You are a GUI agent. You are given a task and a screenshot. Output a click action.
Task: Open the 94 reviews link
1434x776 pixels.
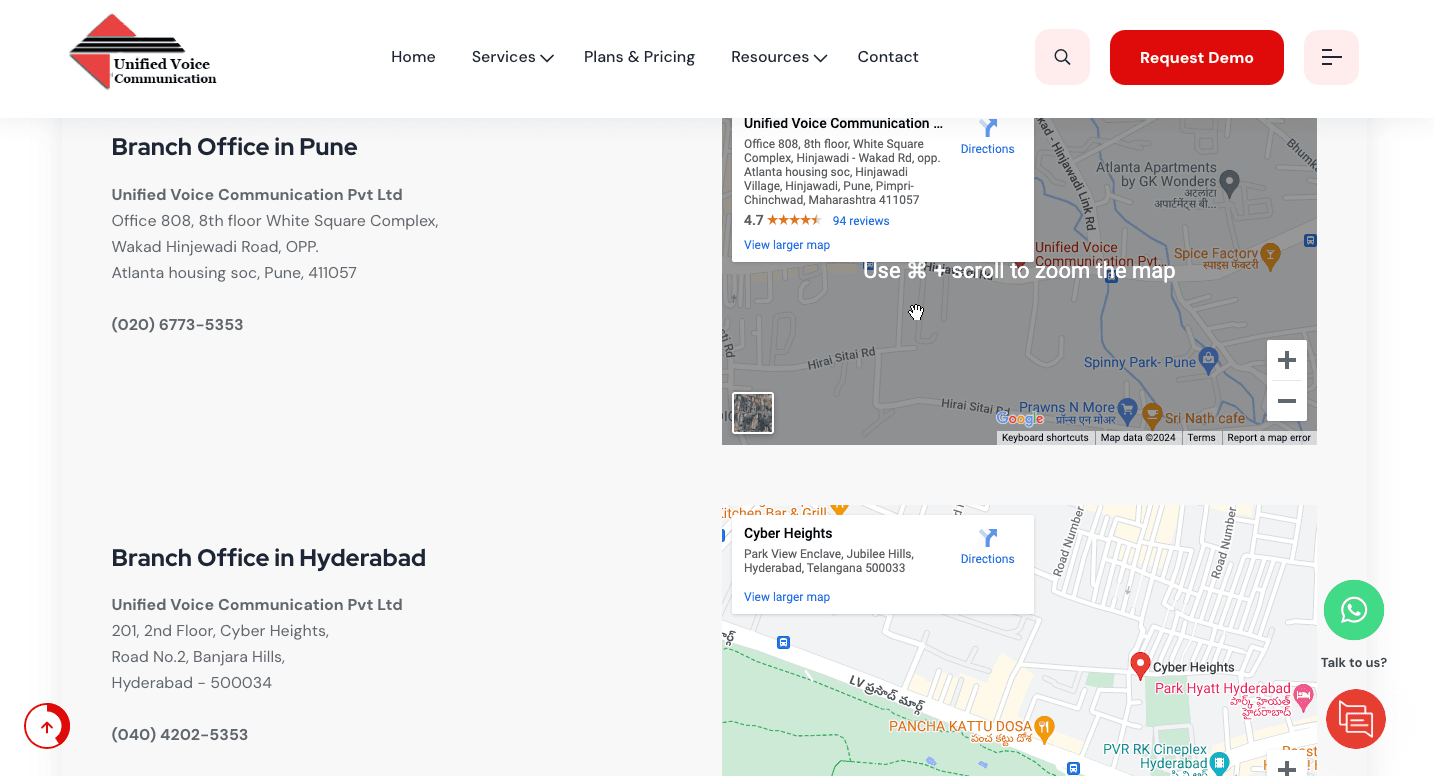[860, 221]
